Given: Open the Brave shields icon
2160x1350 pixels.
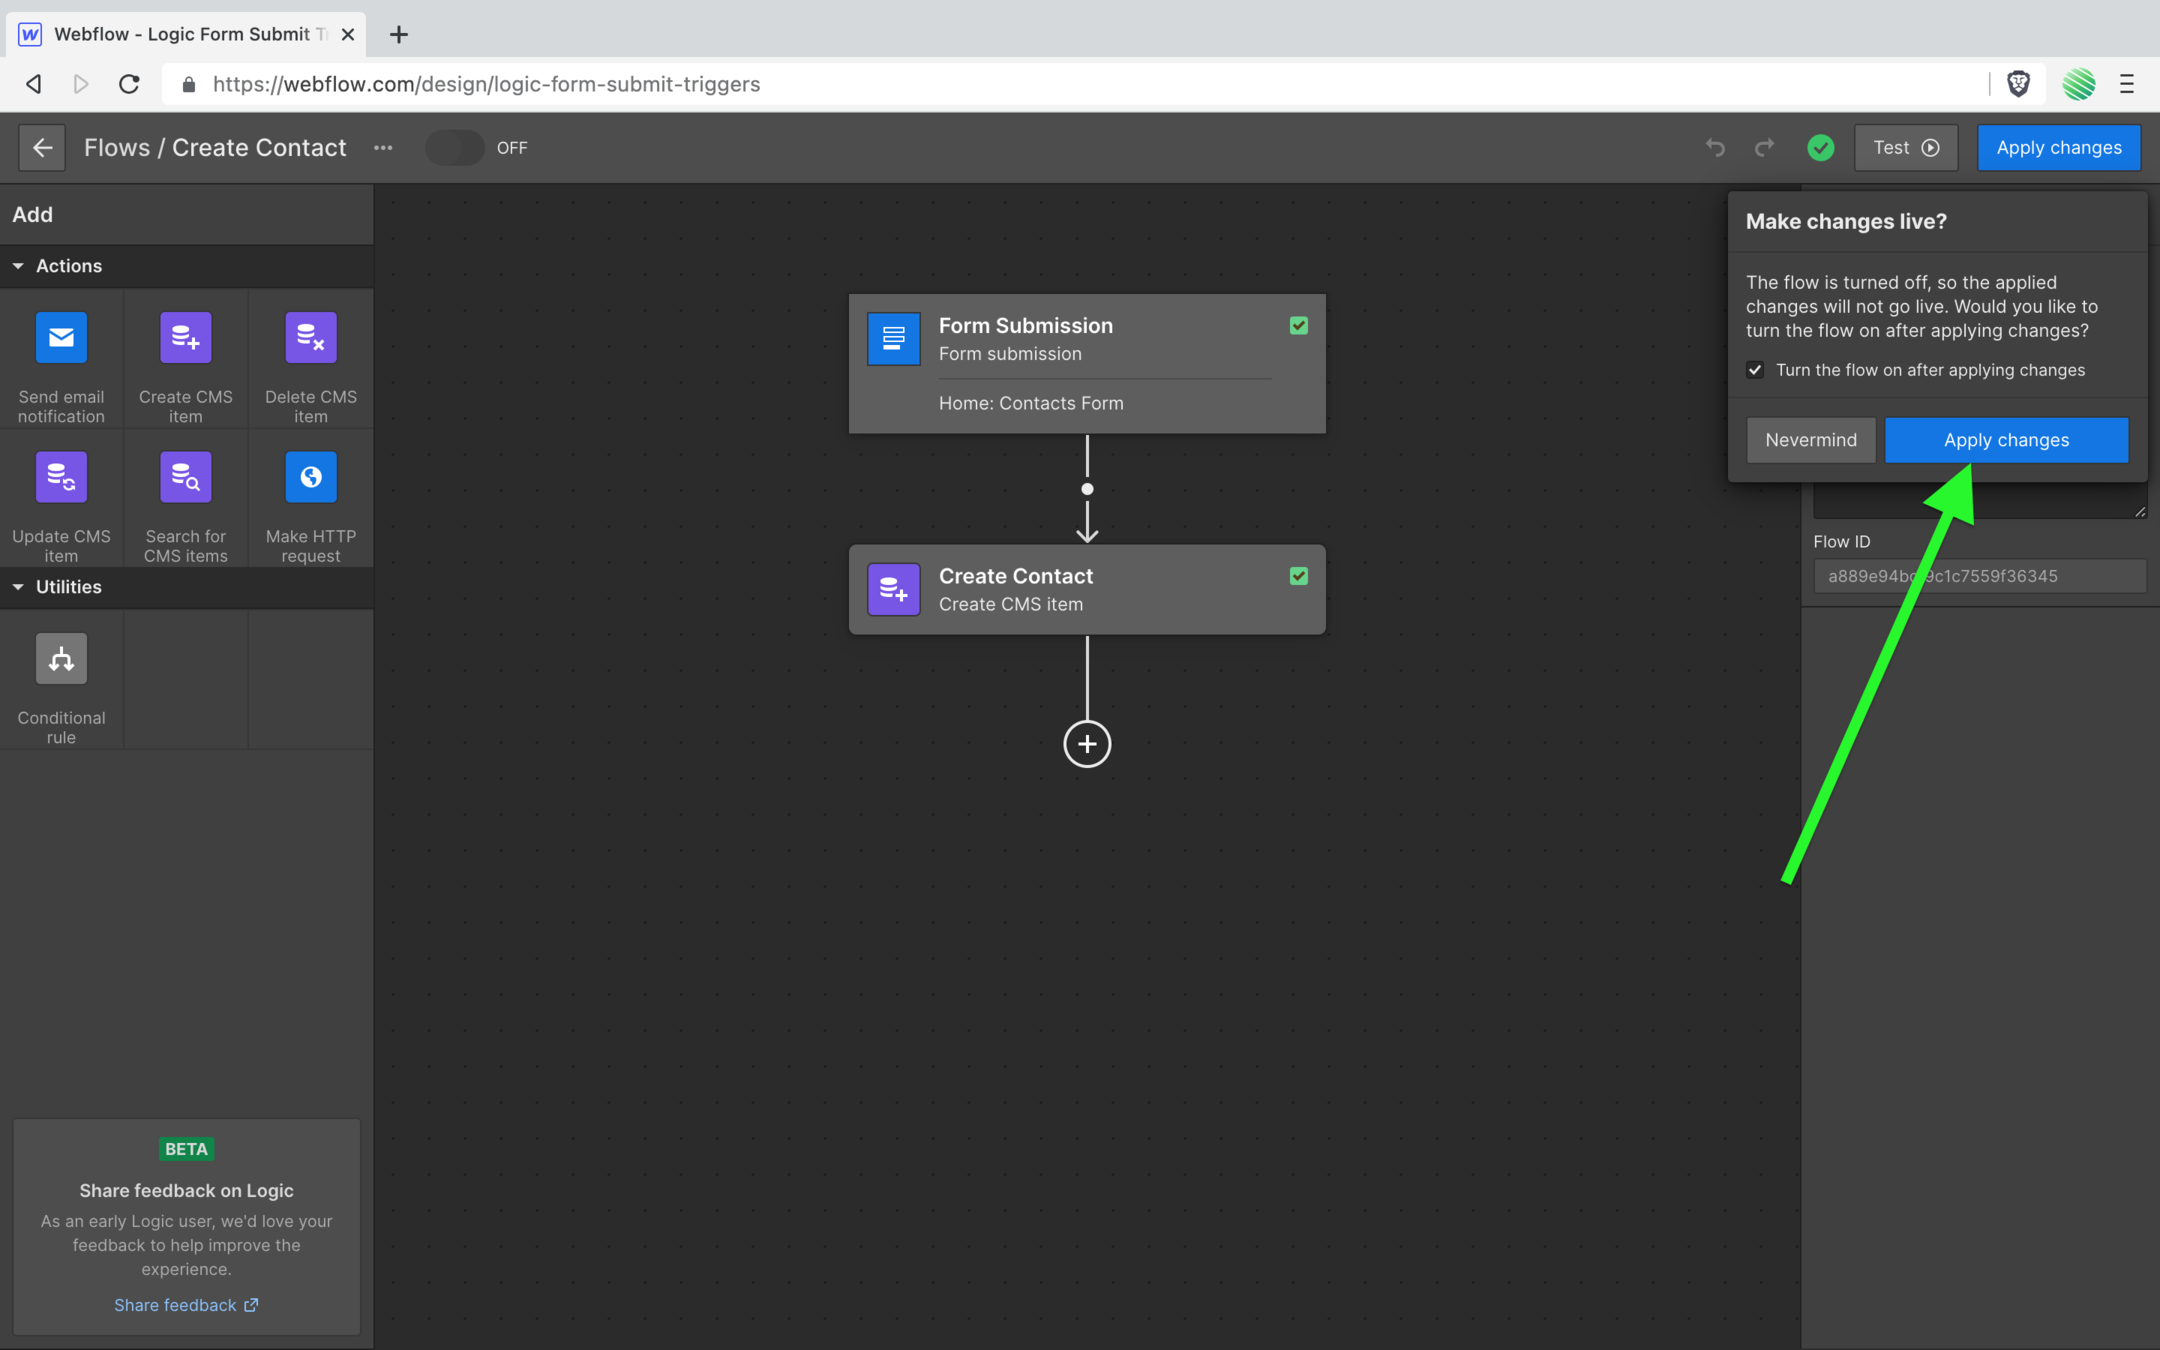Looking at the screenshot, I should tap(2018, 84).
